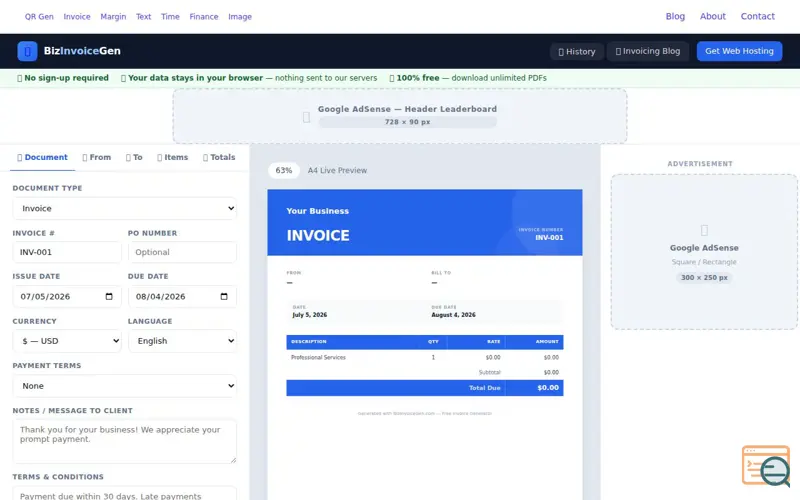Go to the Contact page
This screenshot has height=500, width=800.
[758, 16]
